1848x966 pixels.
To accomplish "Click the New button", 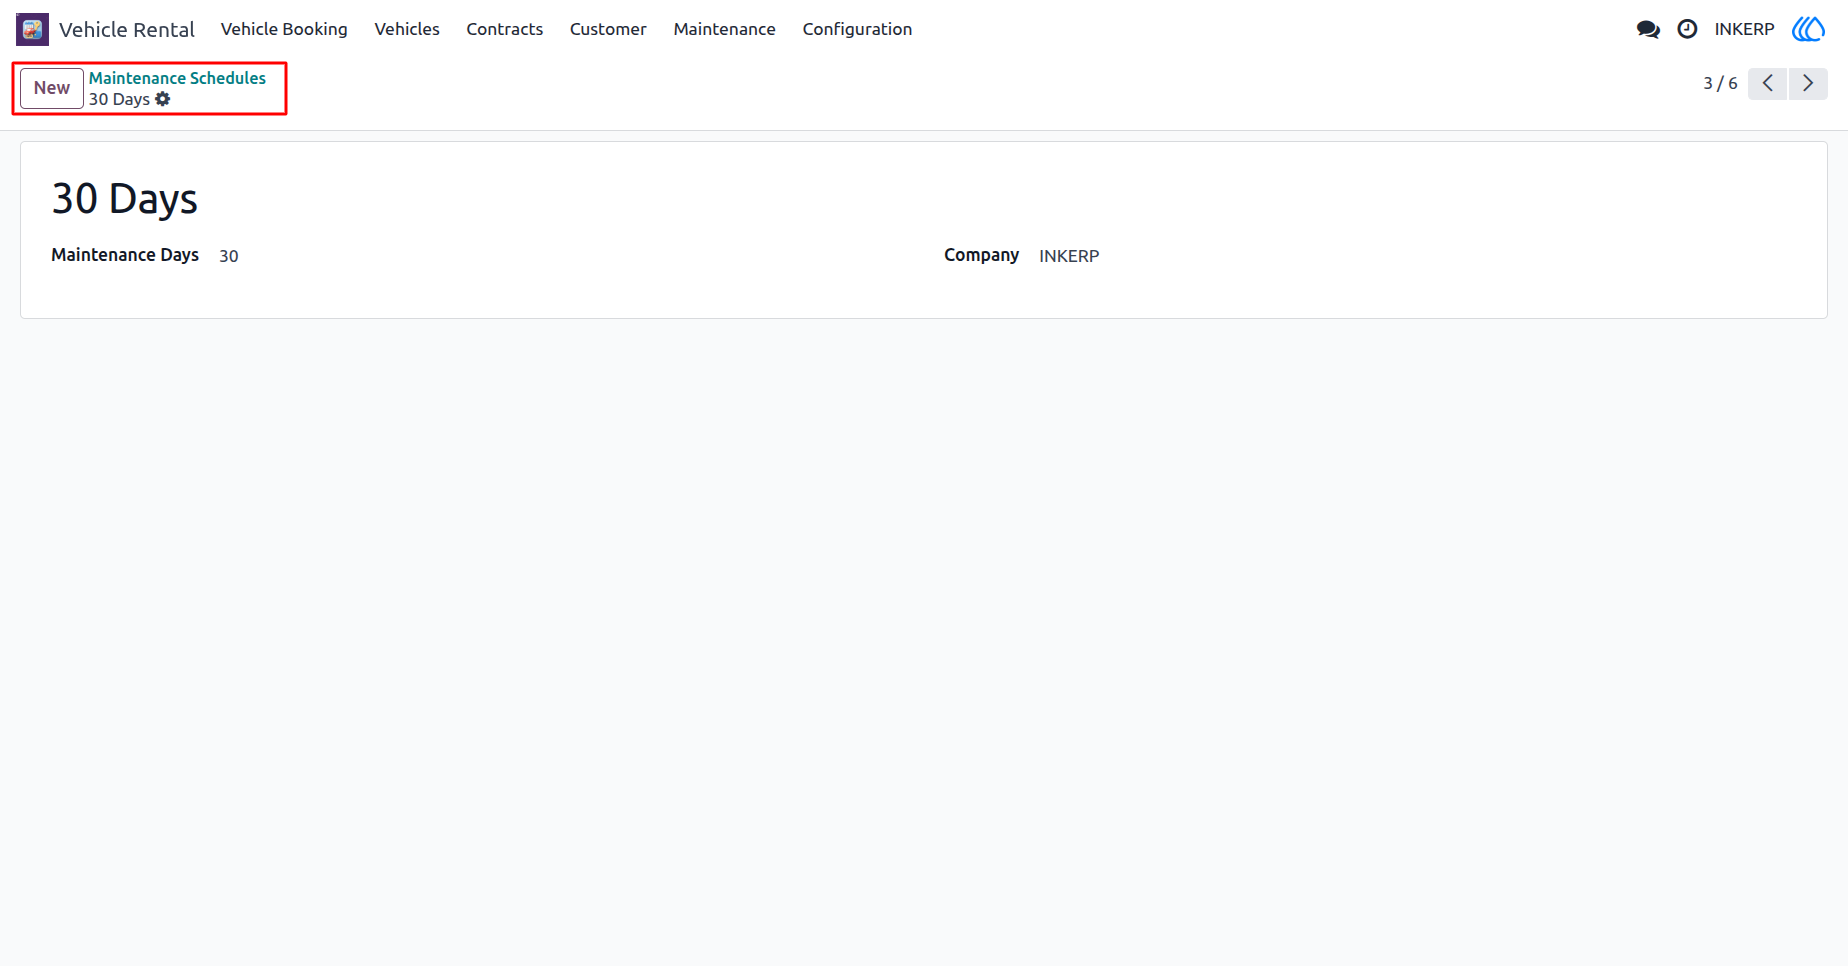I will click(52, 88).
